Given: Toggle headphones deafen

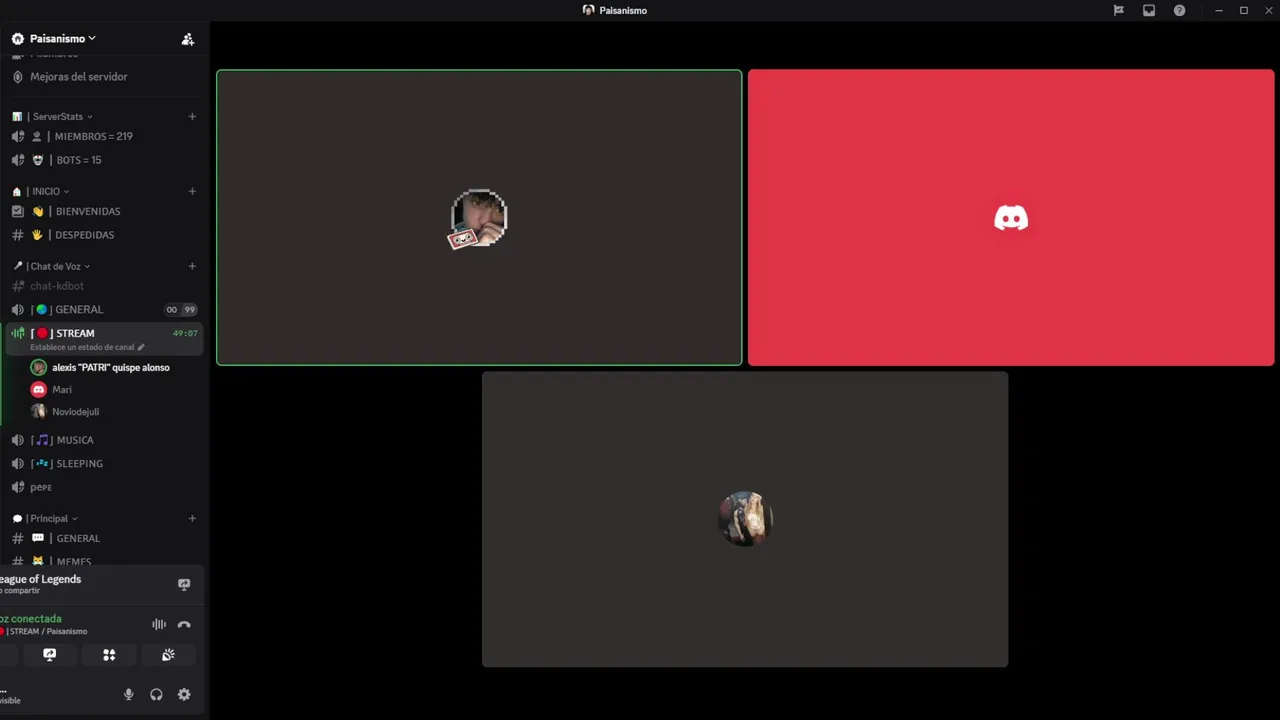Looking at the screenshot, I should click(x=156, y=695).
